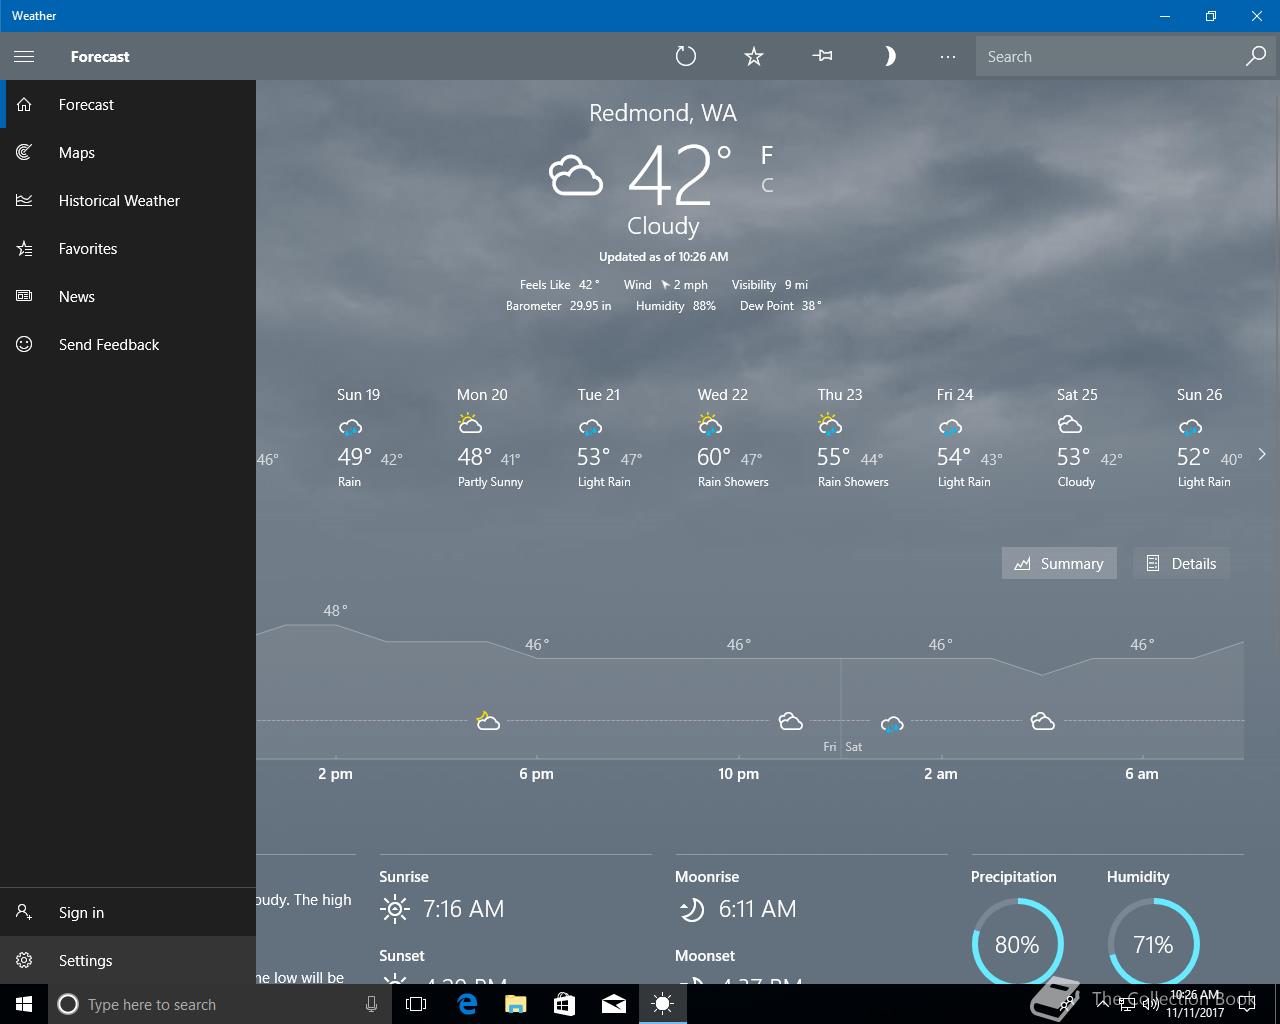1280x1024 pixels.
Task: Click the Weather app taskbar icon
Action: click(x=662, y=1004)
